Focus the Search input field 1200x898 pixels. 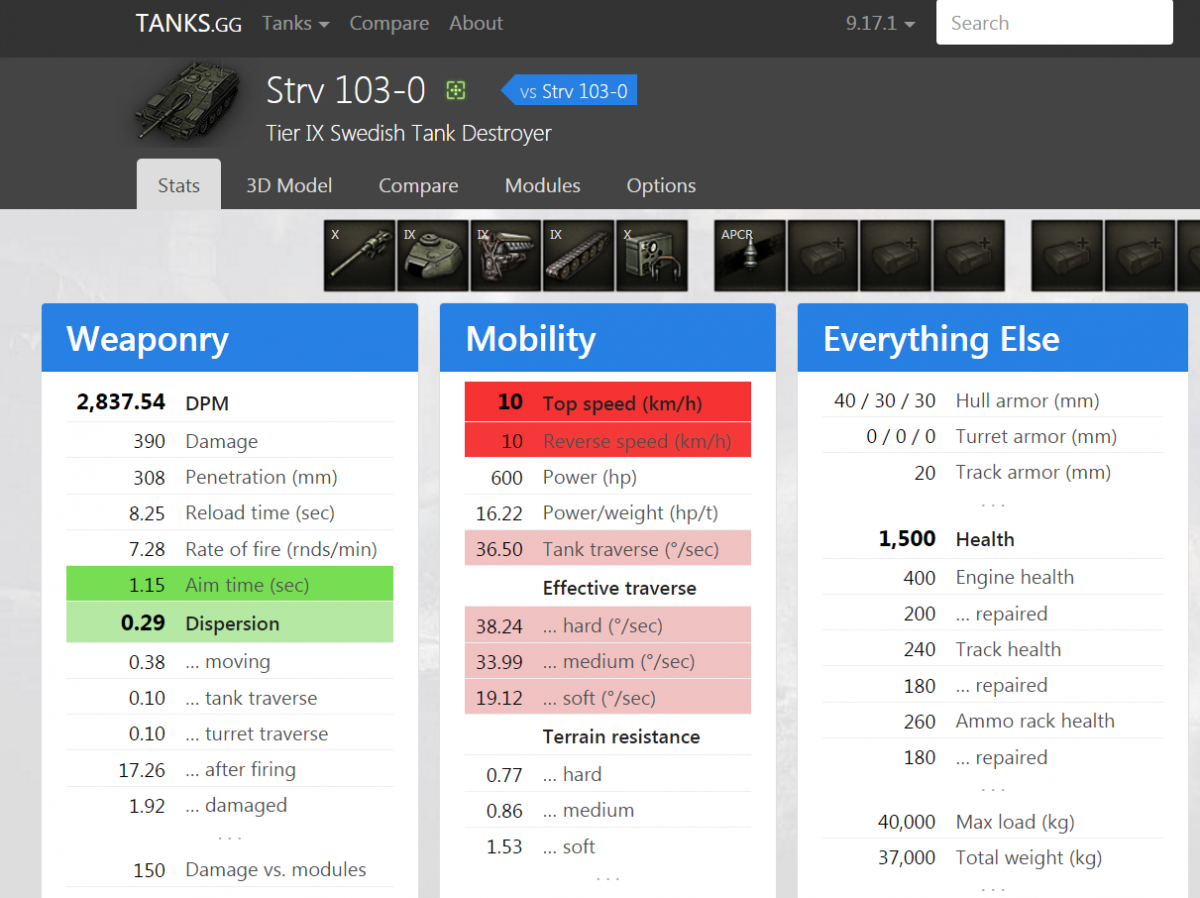tap(1054, 23)
